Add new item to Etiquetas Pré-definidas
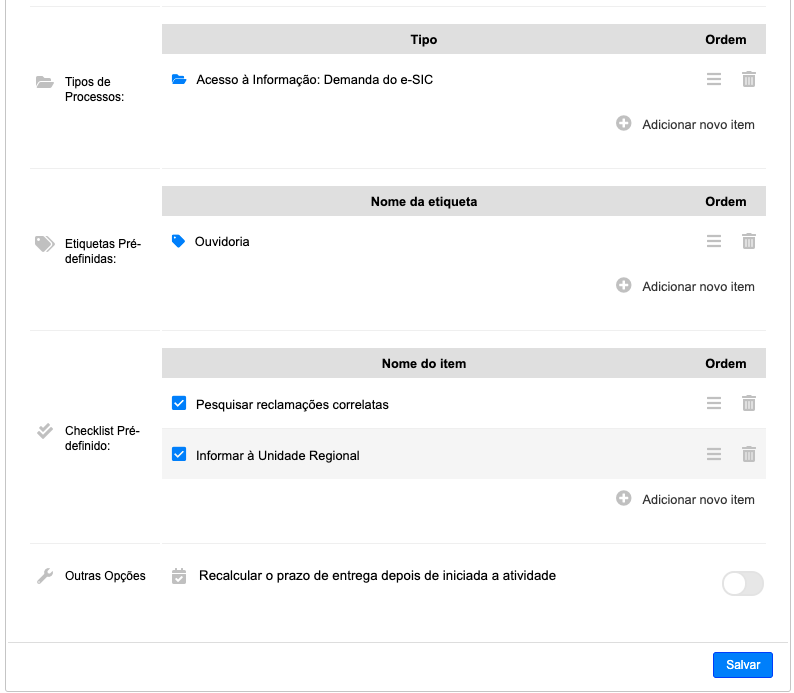 click(685, 287)
